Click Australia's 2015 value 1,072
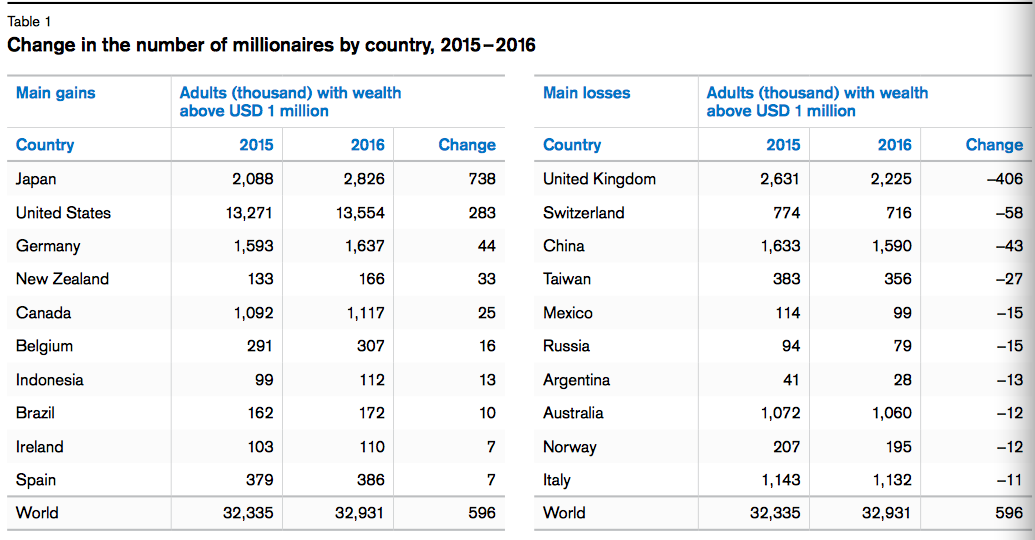Image resolution: width=1035 pixels, height=540 pixels. 779,413
